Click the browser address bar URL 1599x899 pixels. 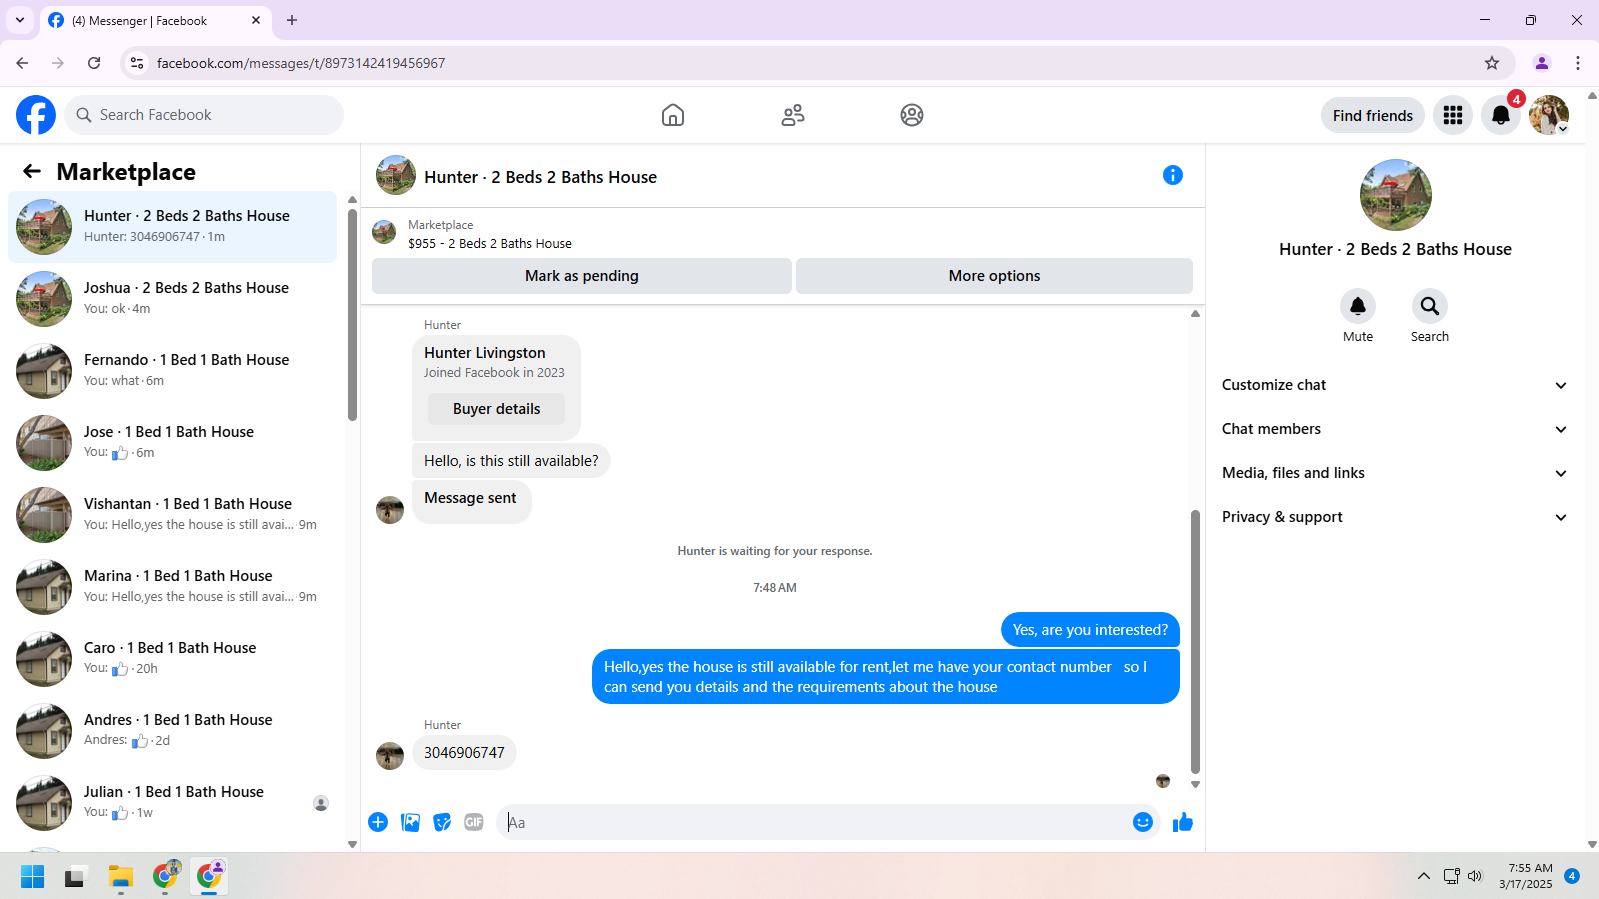pyautogui.click(x=301, y=63)
